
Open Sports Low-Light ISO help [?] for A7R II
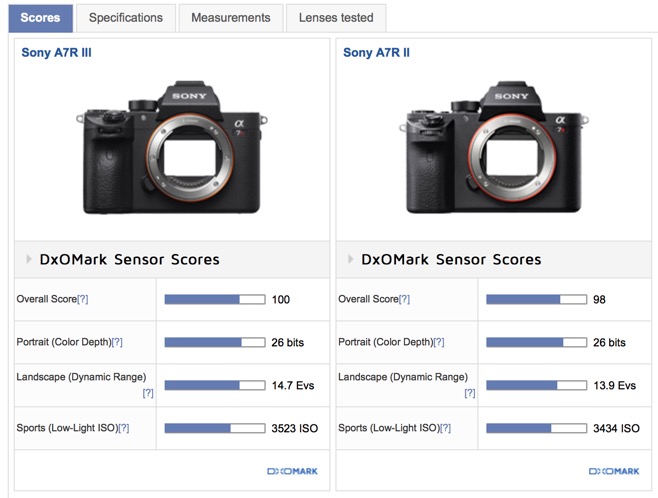[446, 428]
